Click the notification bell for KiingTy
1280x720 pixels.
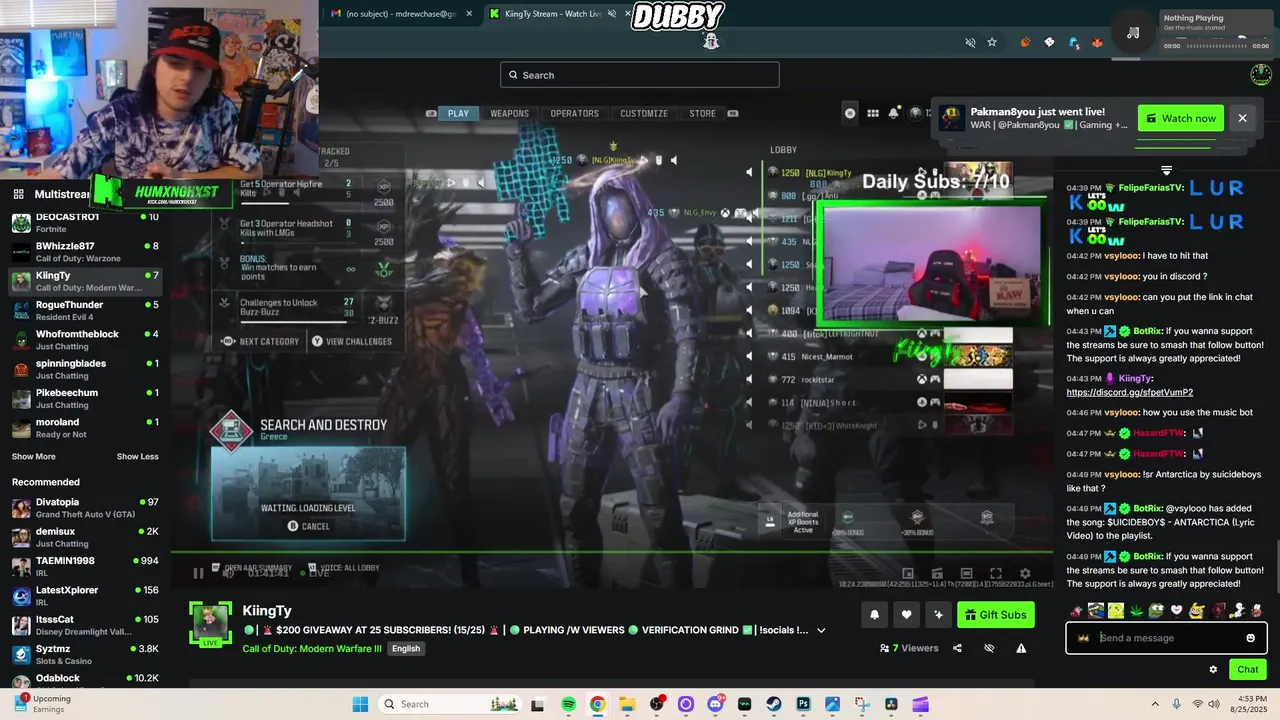pyautogui.click(x=874, y=615)
